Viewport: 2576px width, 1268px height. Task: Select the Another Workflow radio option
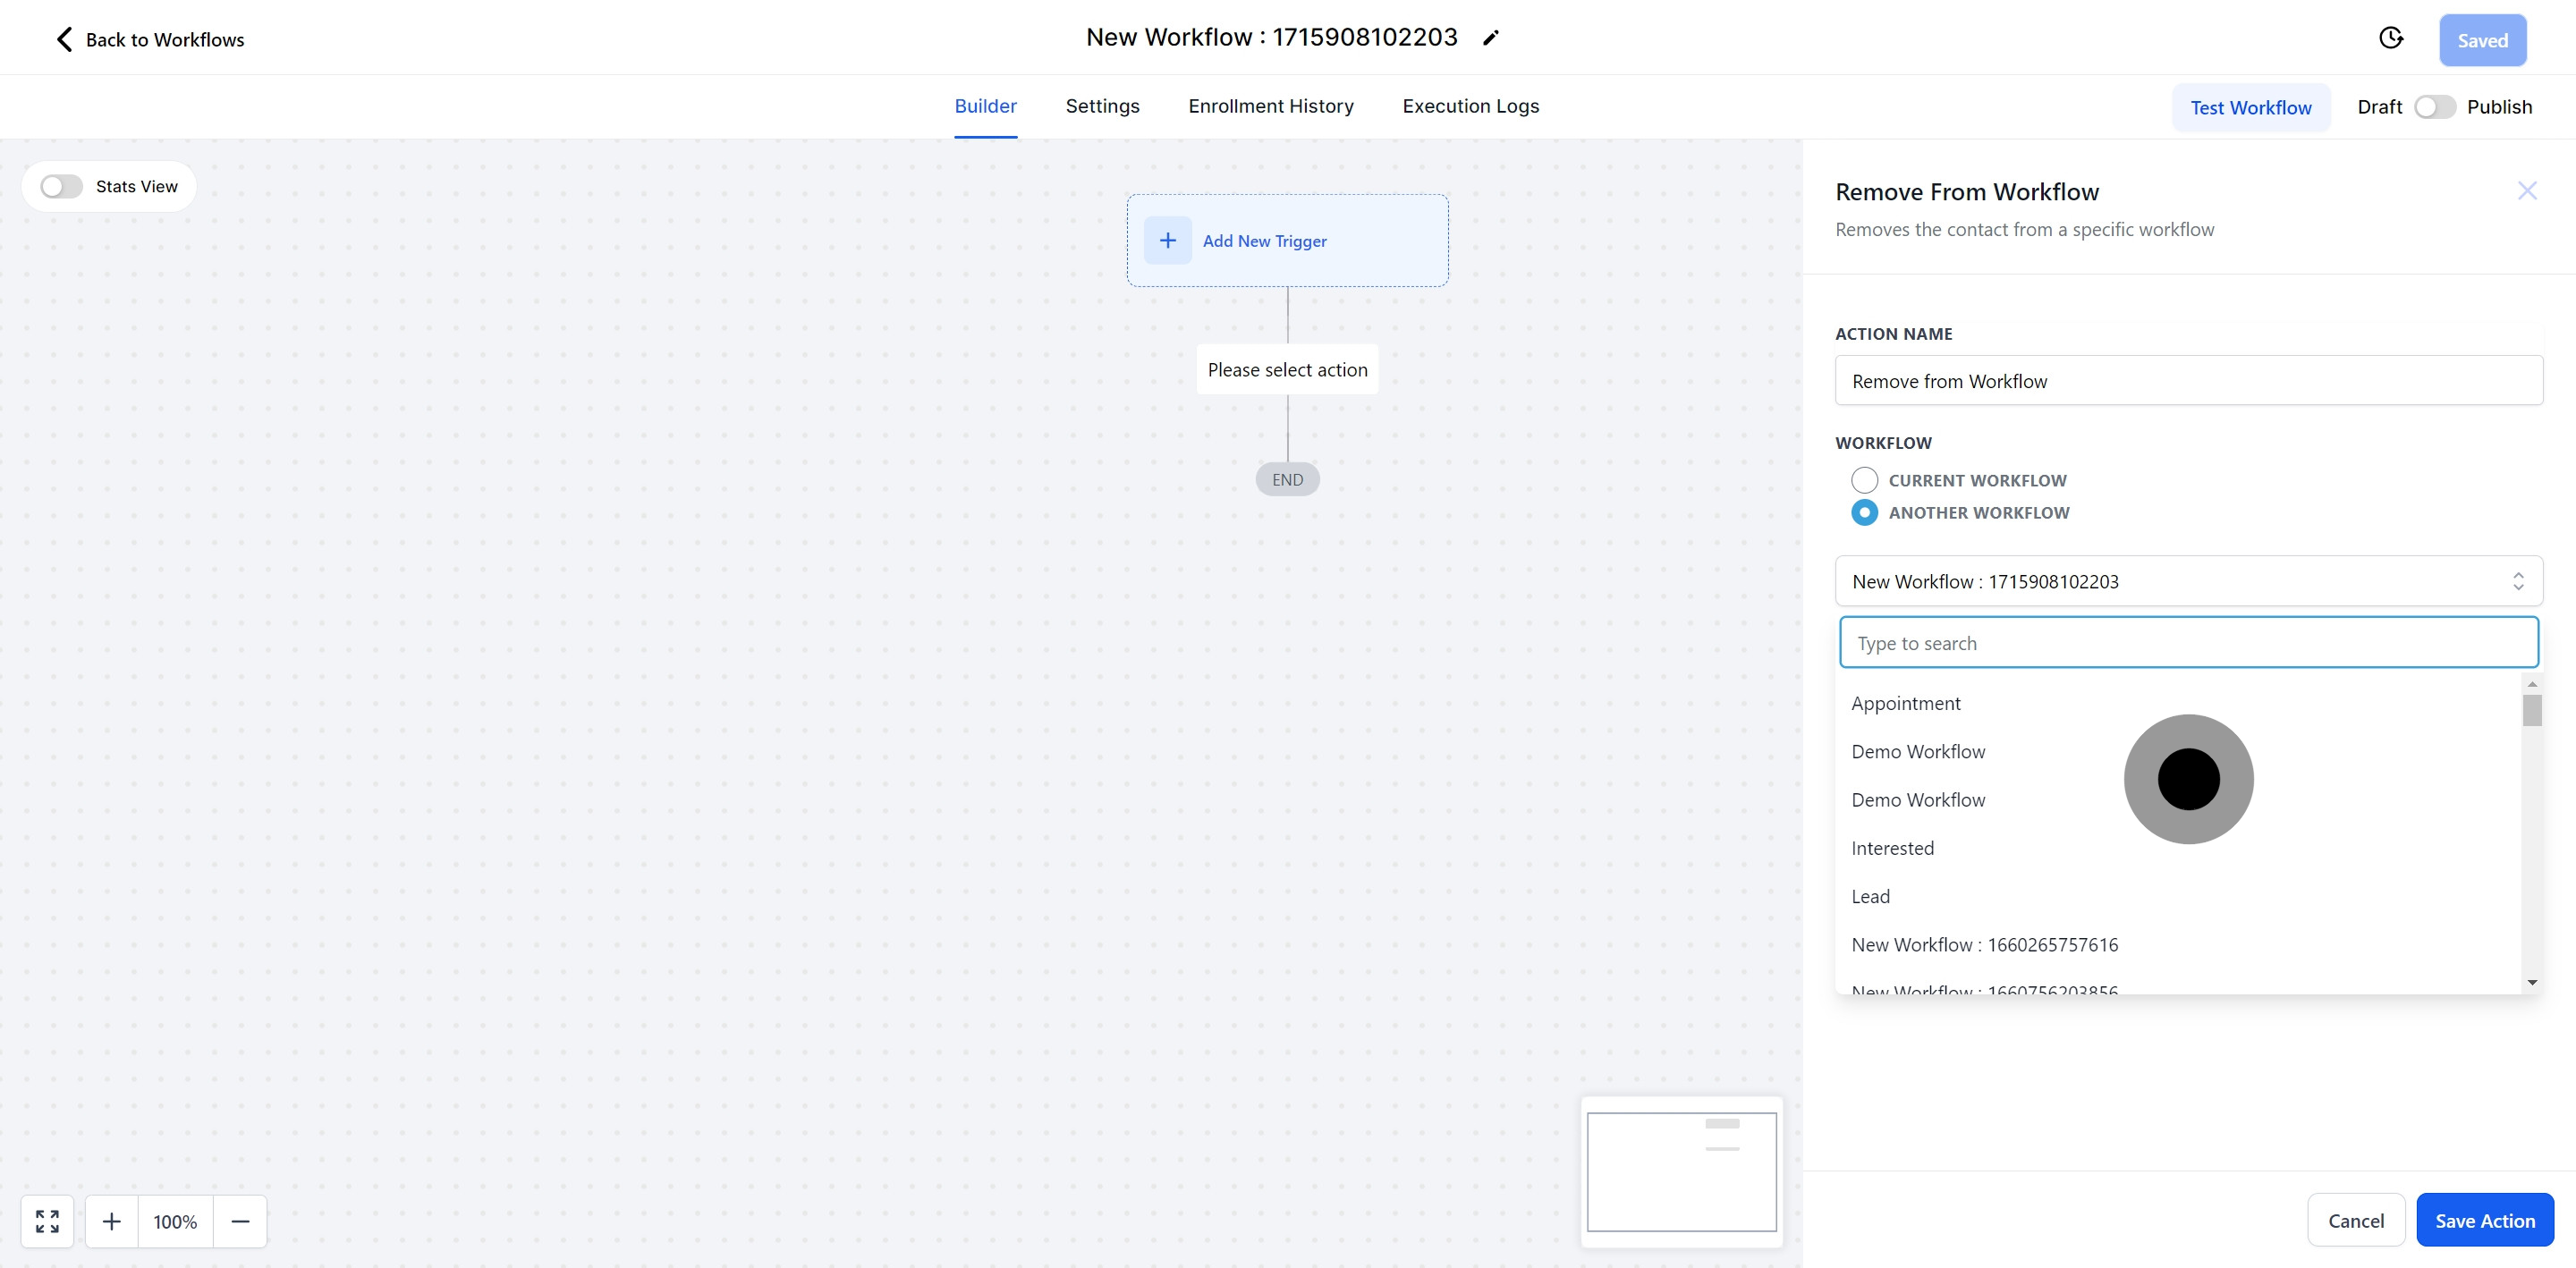[1864, 512]
